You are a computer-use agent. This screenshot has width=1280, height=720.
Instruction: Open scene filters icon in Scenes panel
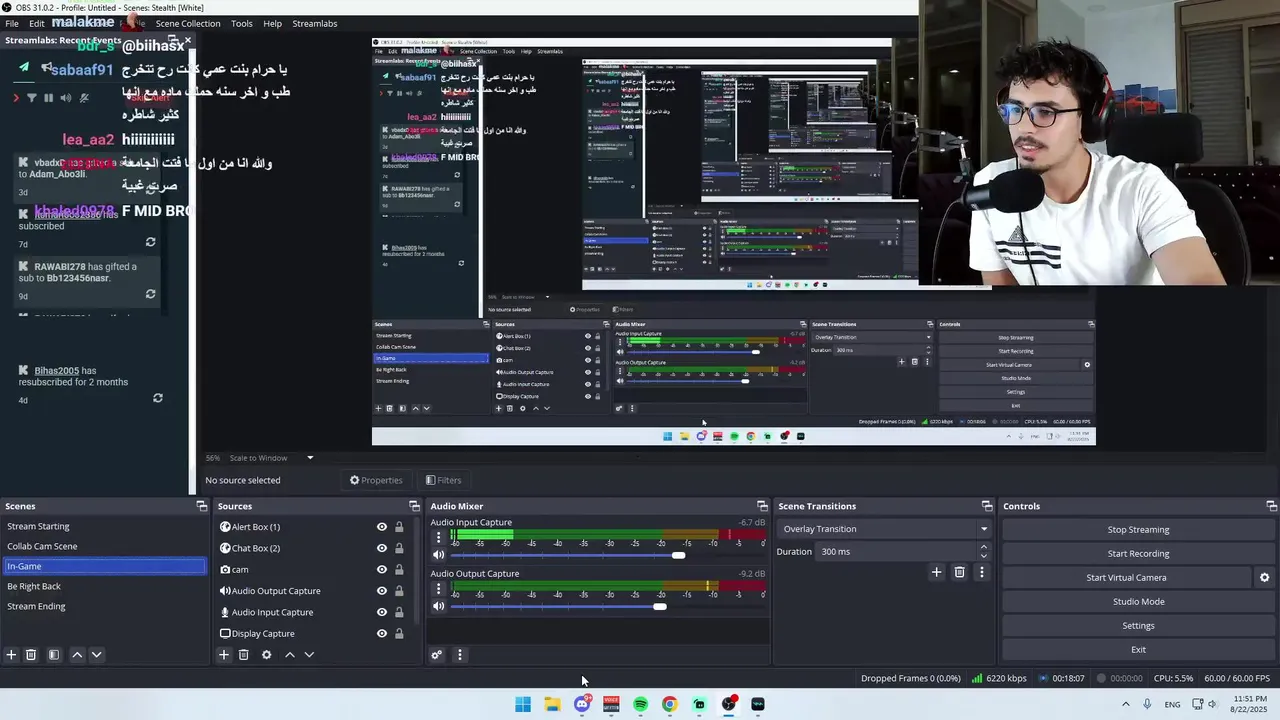click(x=54, y=655)
